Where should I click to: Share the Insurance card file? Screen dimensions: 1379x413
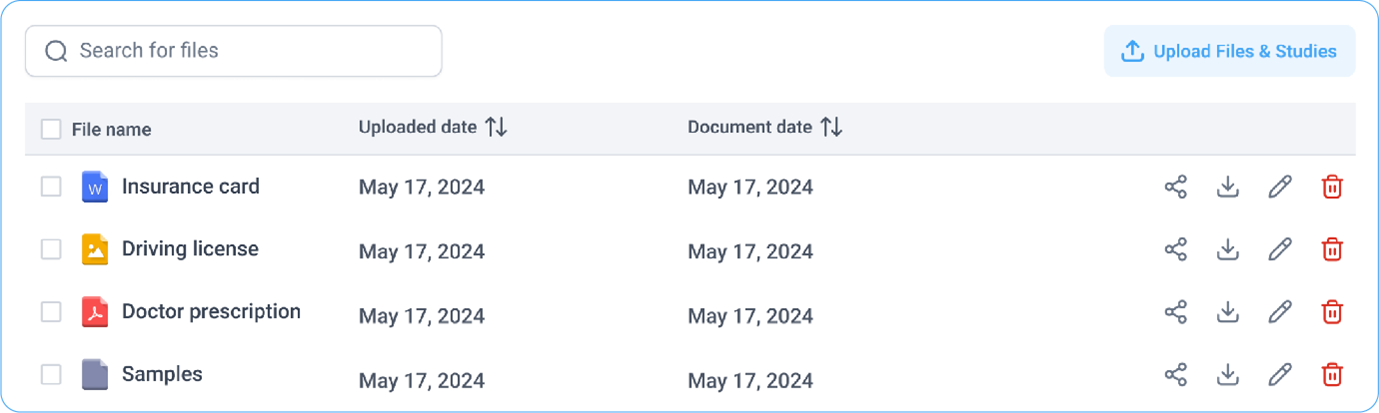[x=1176, y=187]
